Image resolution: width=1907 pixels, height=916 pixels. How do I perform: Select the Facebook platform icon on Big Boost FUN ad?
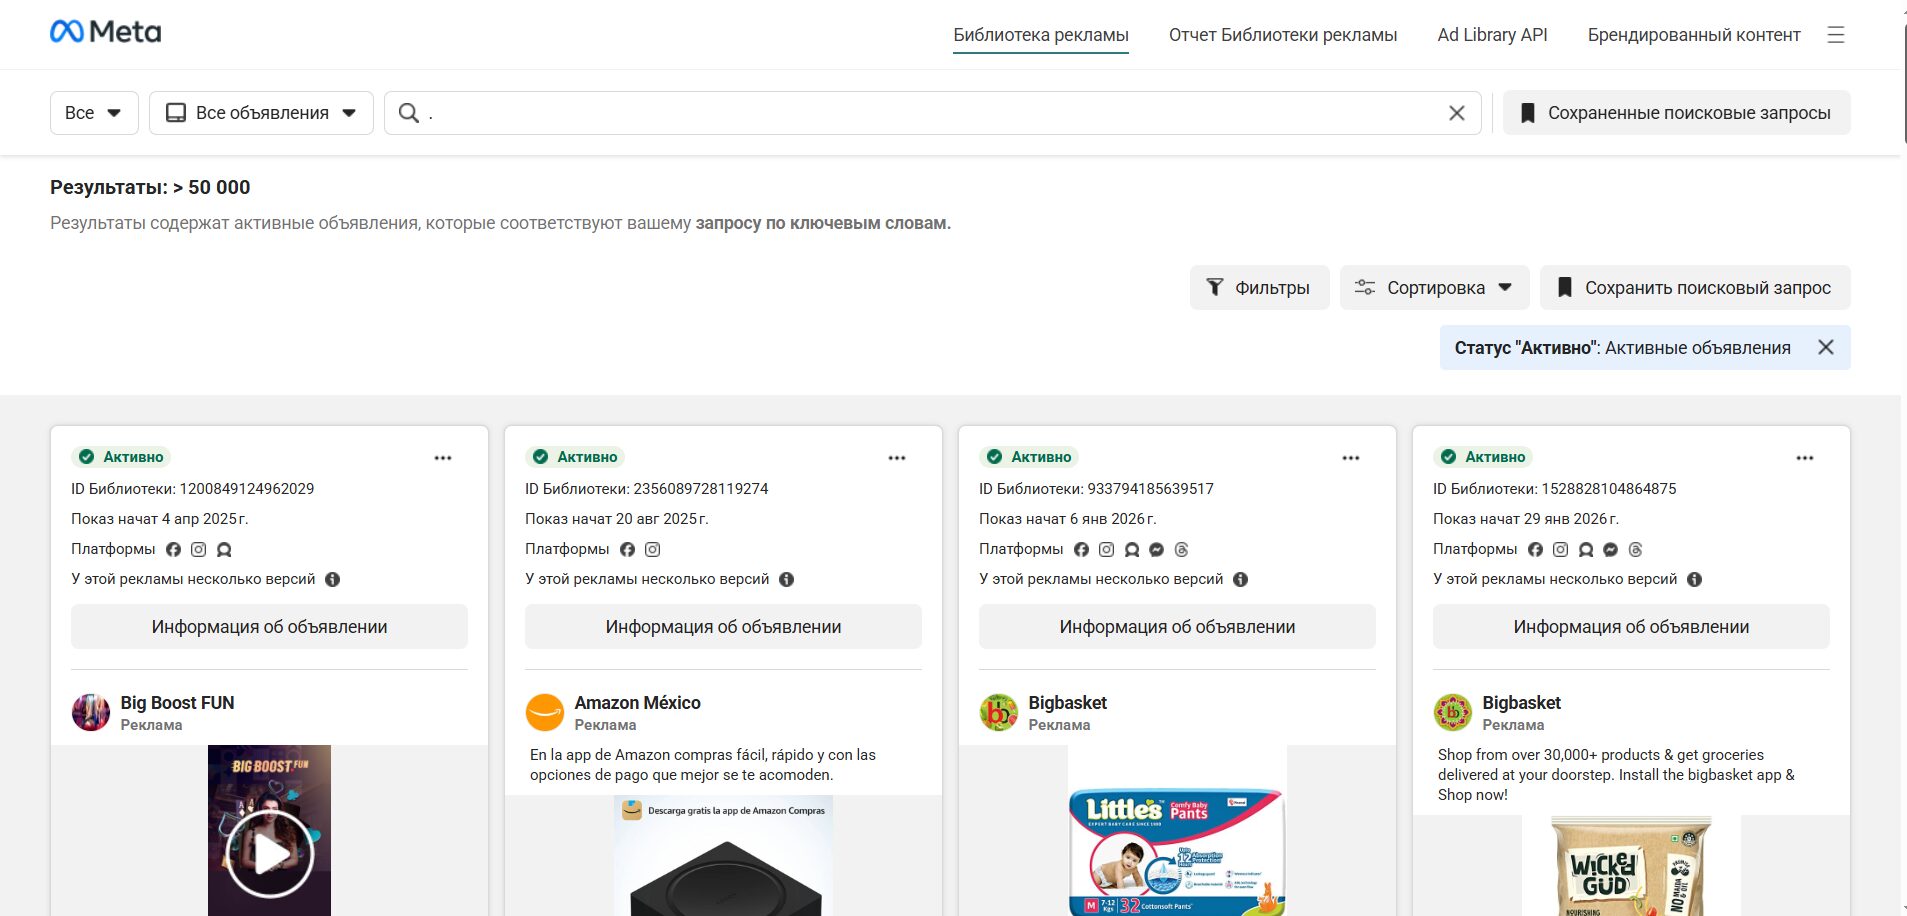coord(174,549)
